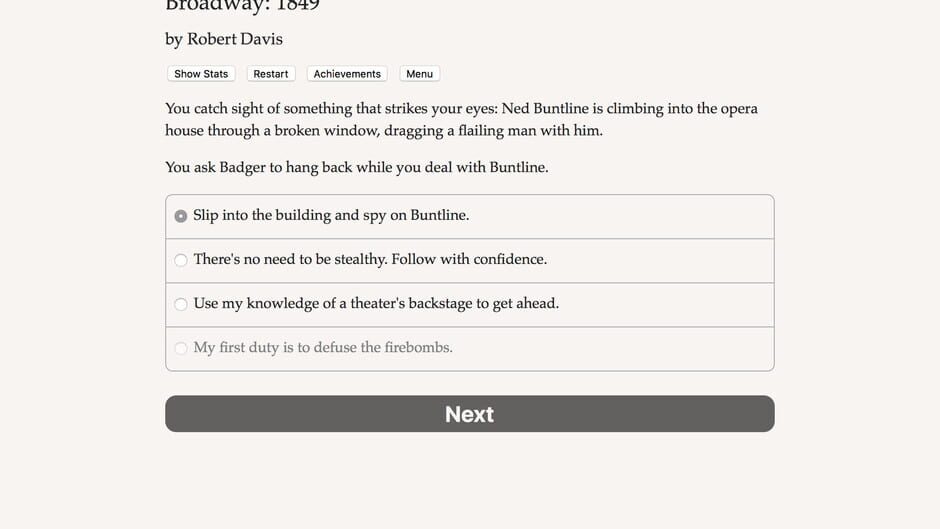Open the Show Stats screen
This screenshot has height=529, width=940.
click(x=201, y=74)
